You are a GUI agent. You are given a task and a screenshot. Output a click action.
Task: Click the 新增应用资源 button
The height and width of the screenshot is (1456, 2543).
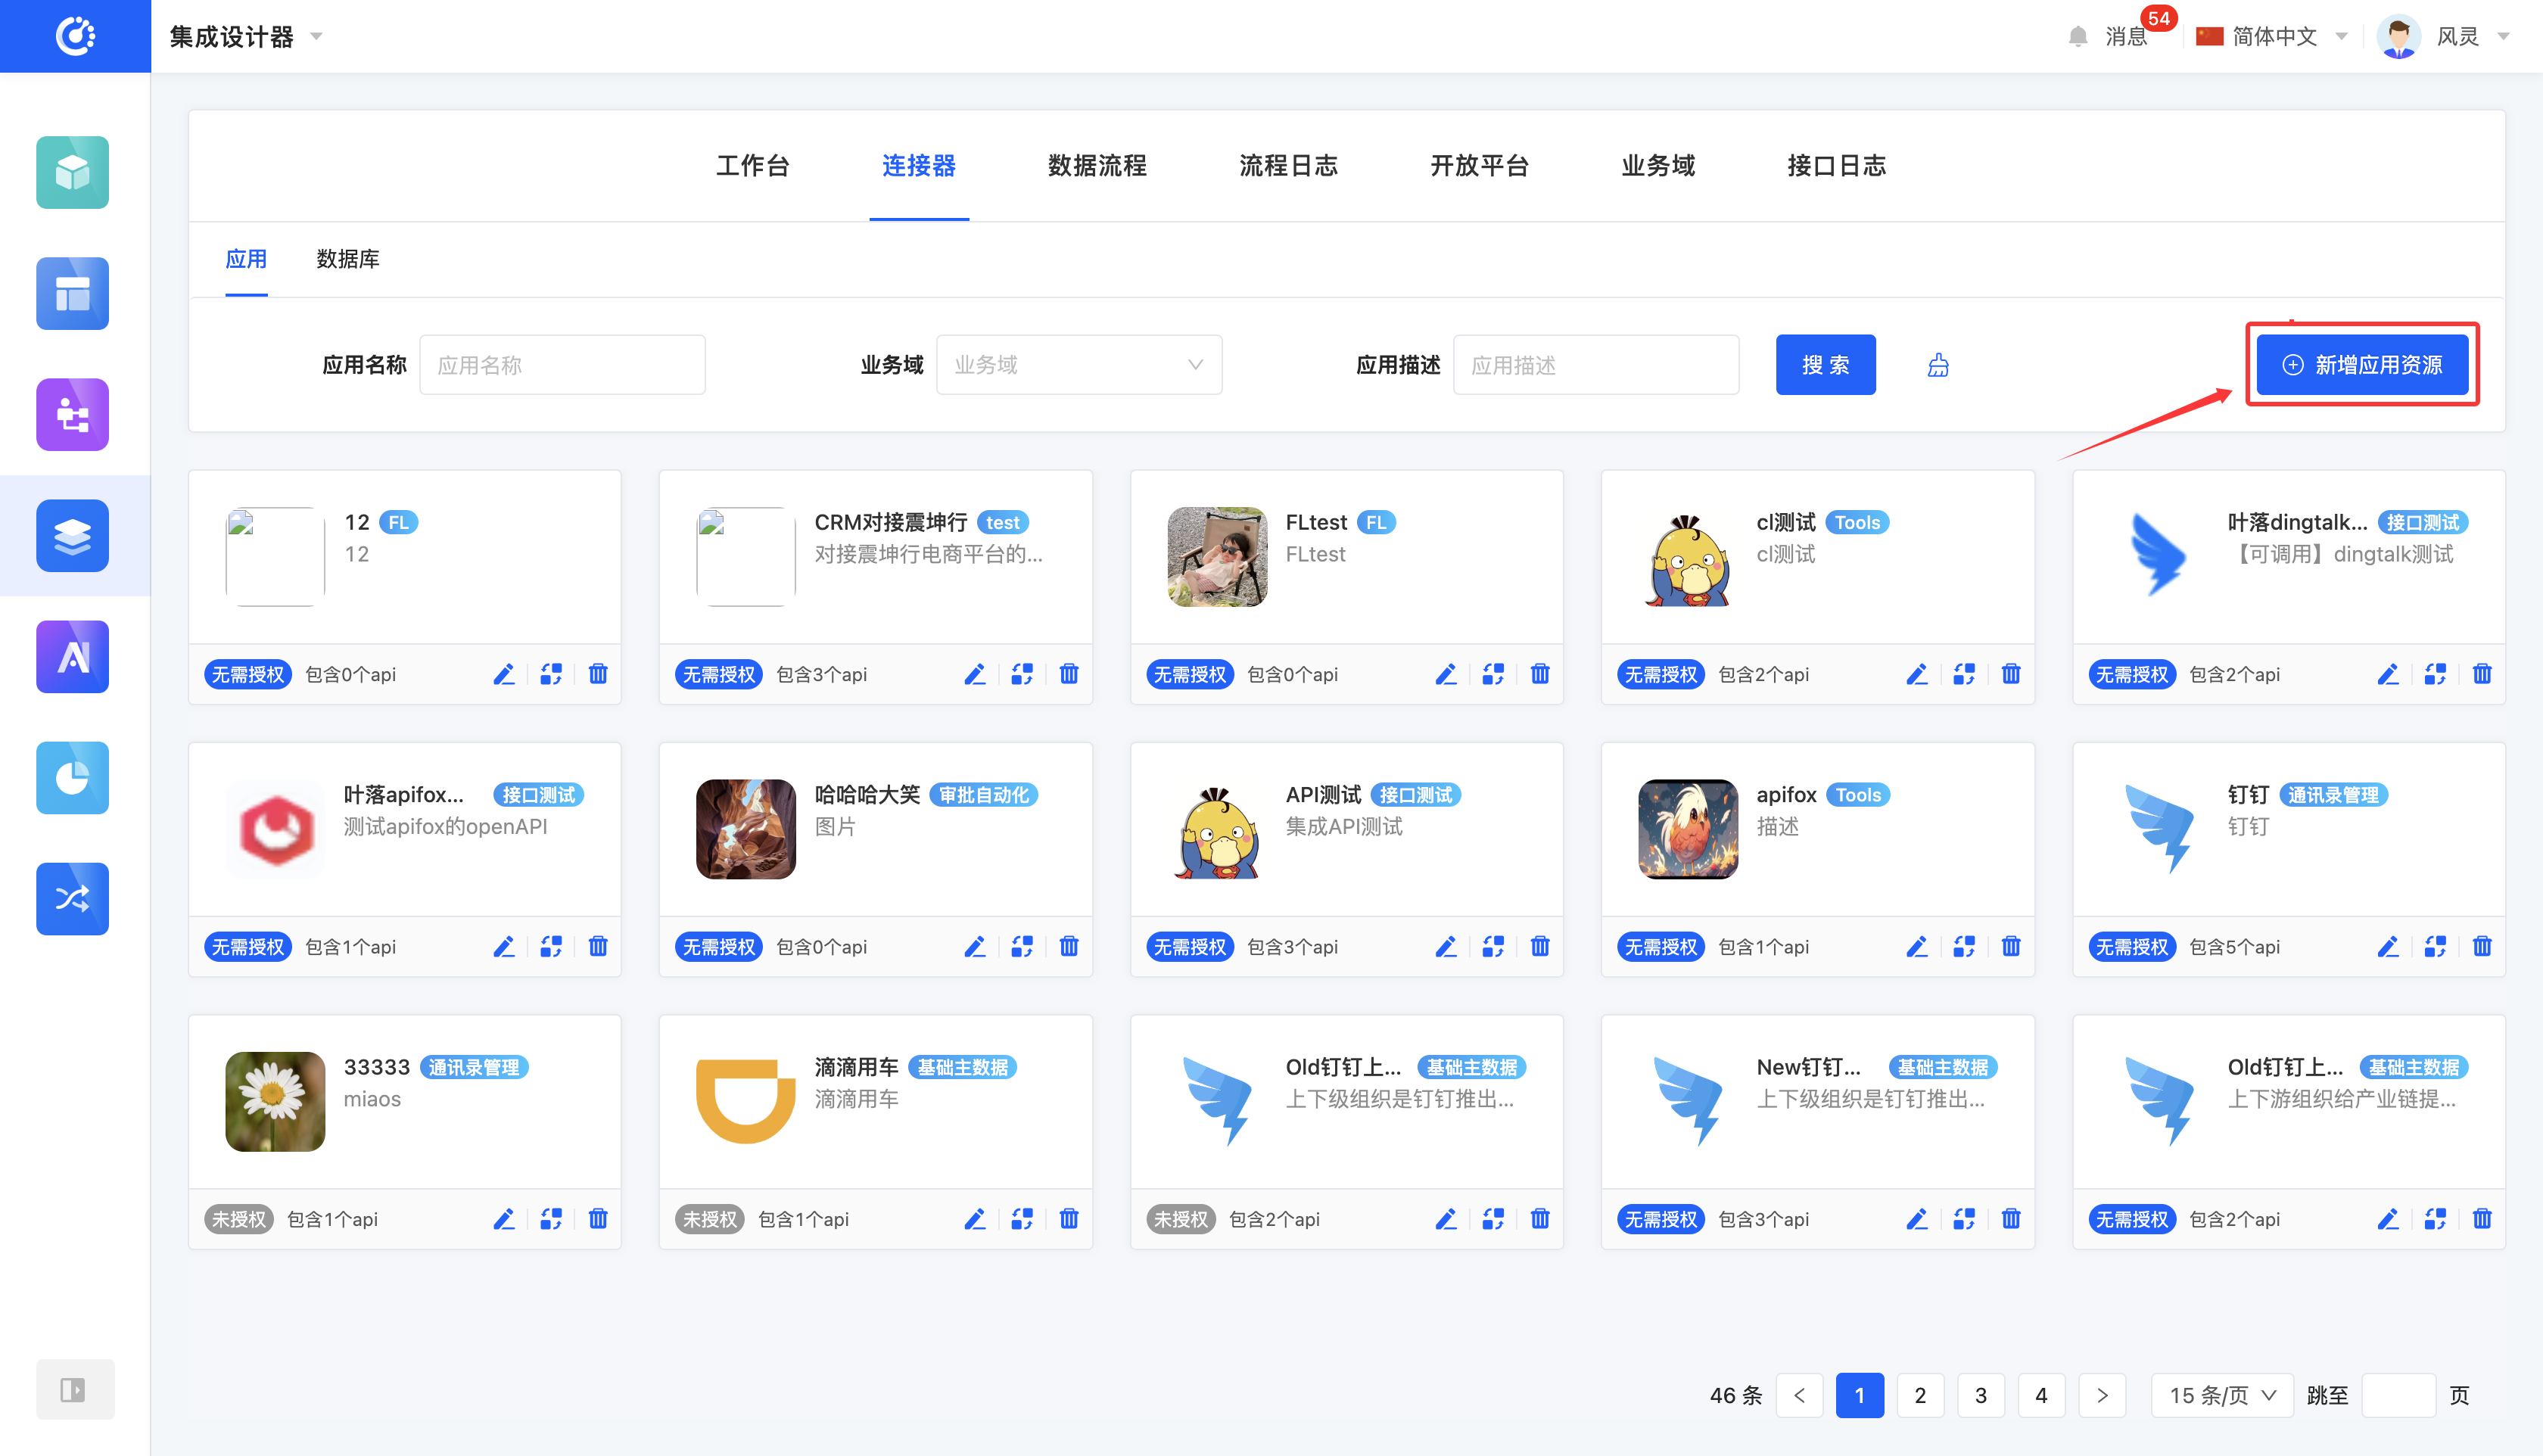coord(2362,365)
